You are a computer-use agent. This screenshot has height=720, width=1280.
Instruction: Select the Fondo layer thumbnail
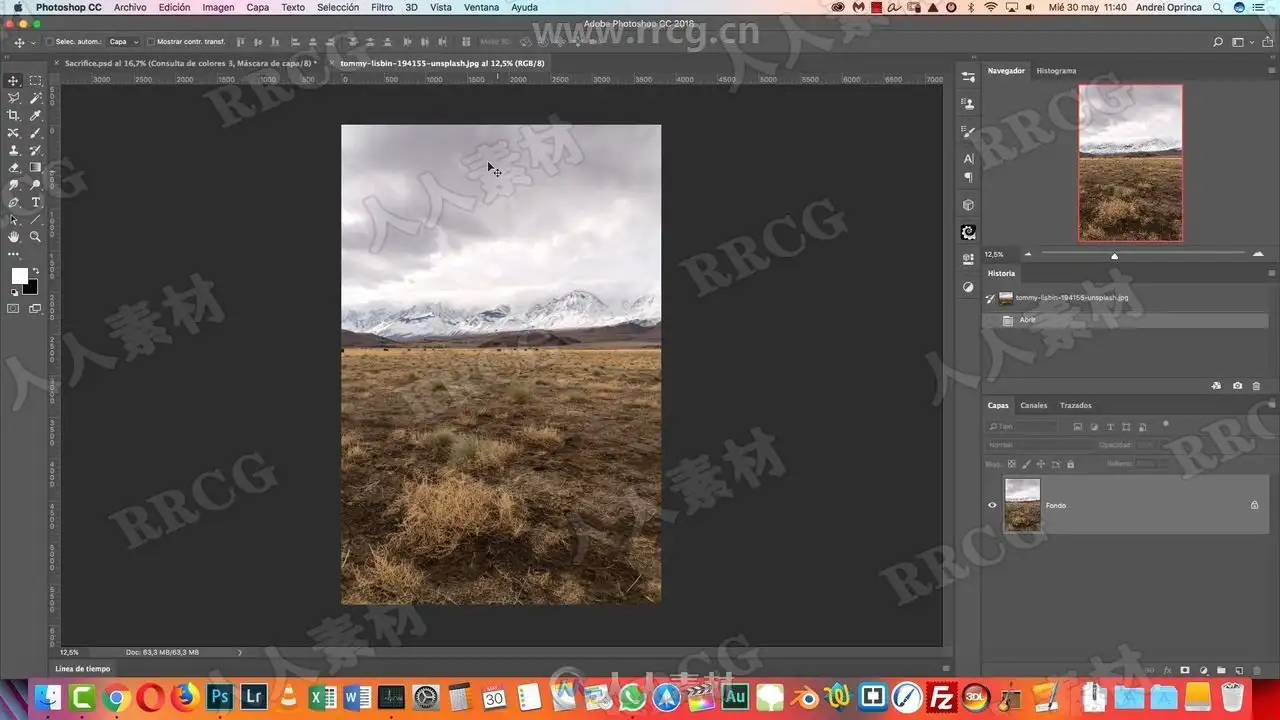pos(1022,505)
